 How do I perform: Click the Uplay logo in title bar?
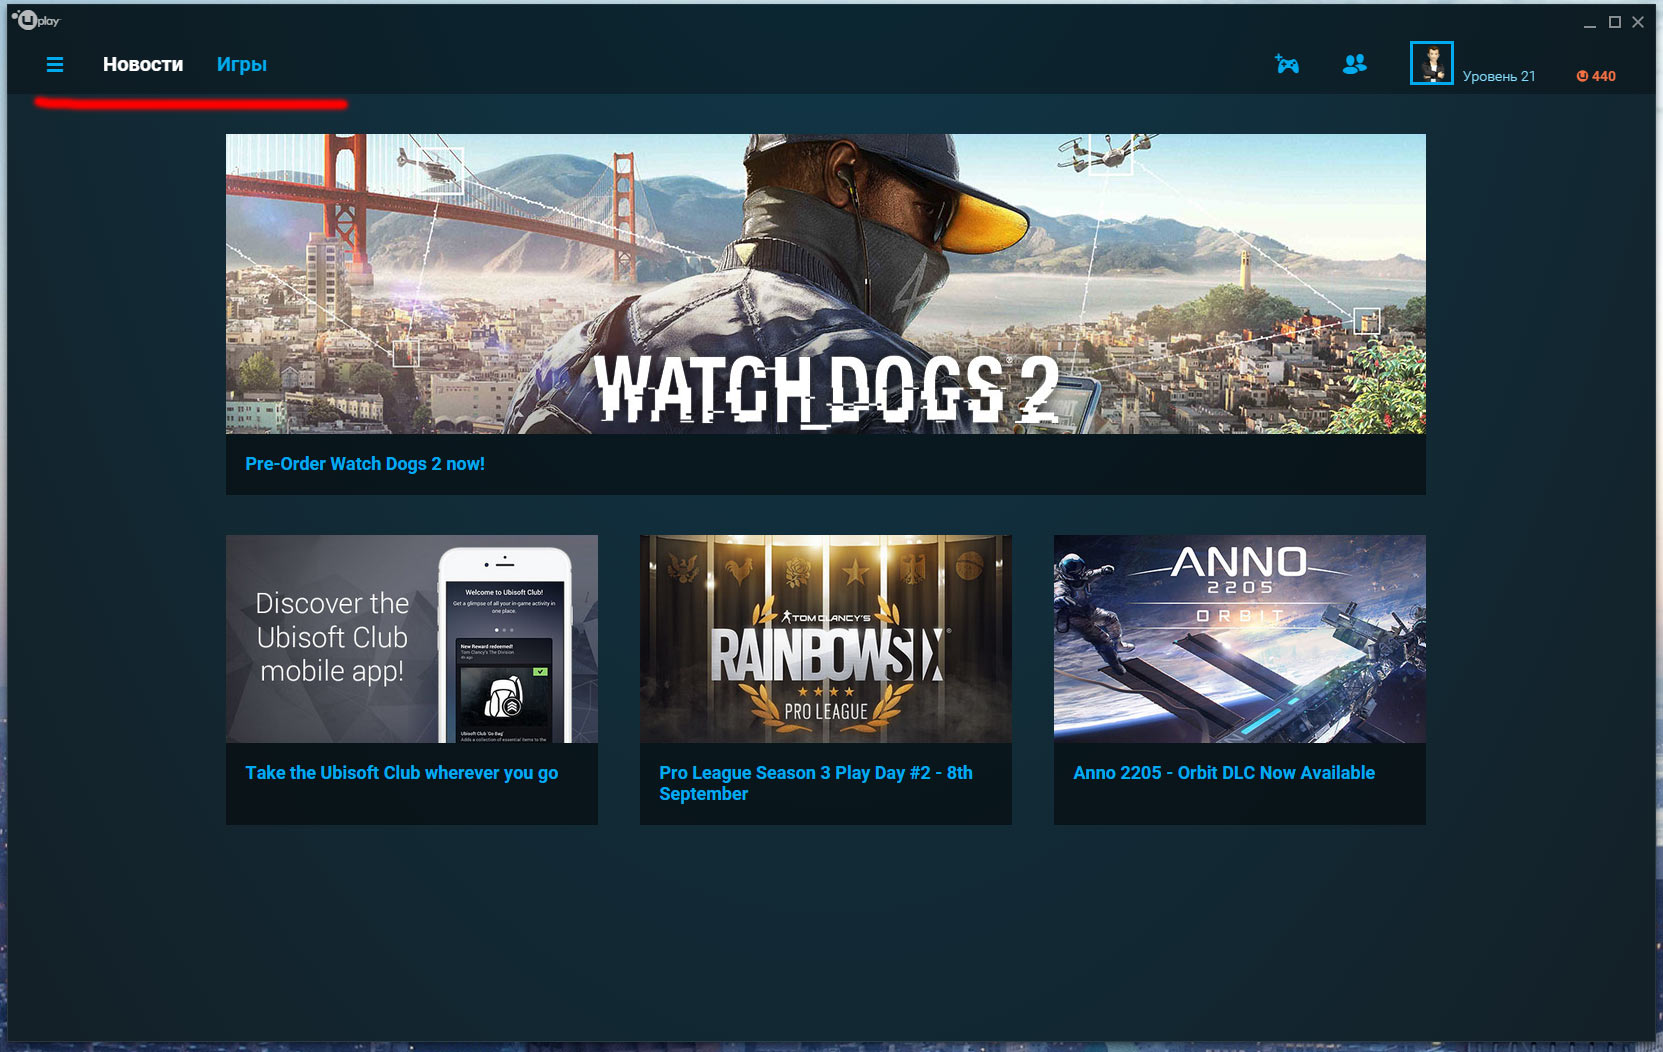tap(36, 20)
